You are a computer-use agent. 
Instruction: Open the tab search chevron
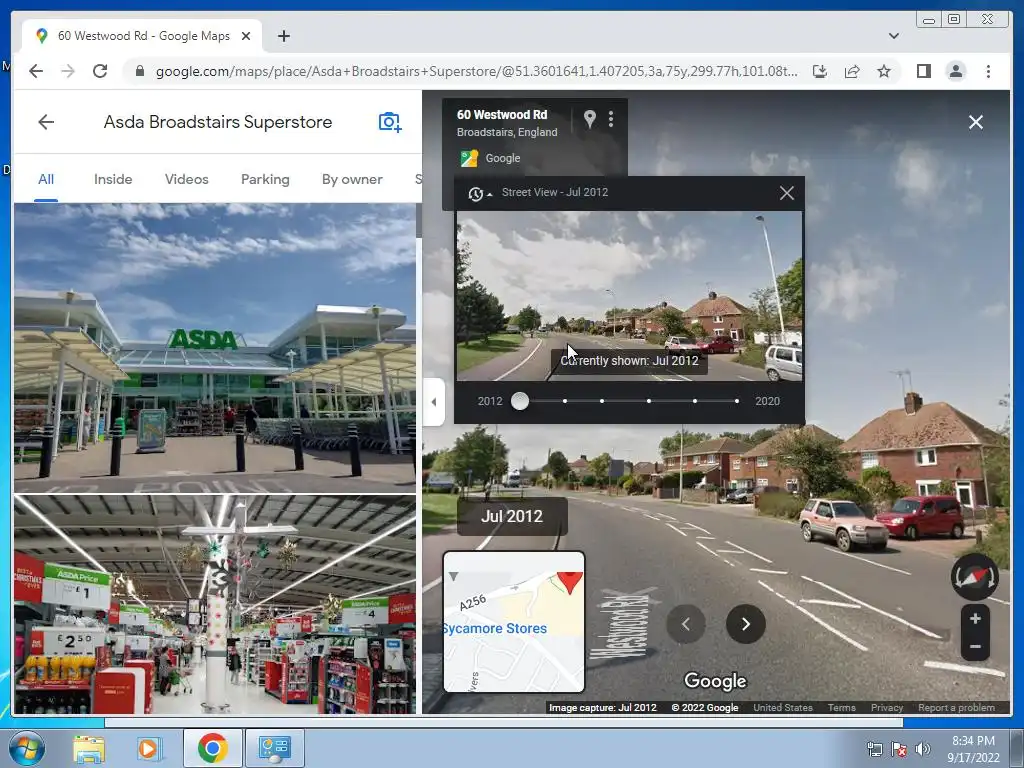pyautogui.click(x=893, y=36)
